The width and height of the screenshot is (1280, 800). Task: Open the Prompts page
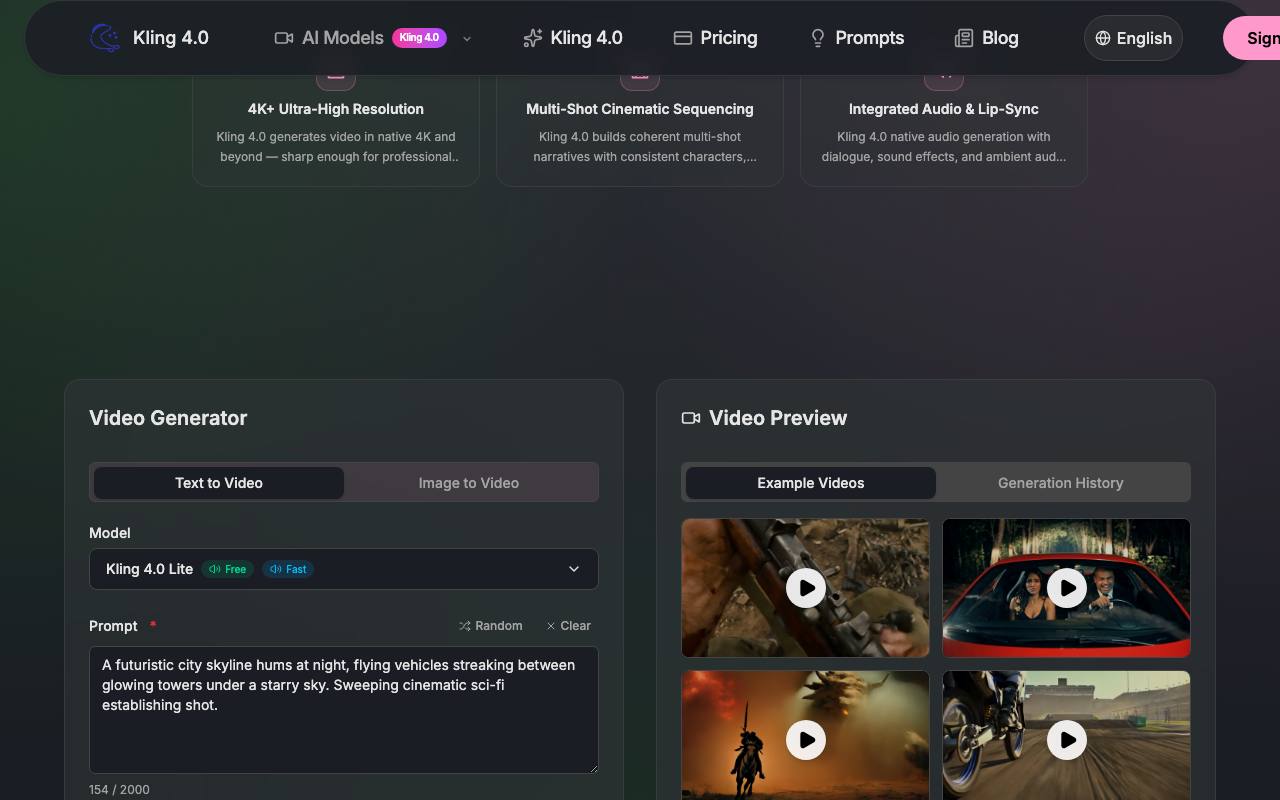(x=857, y=38)
